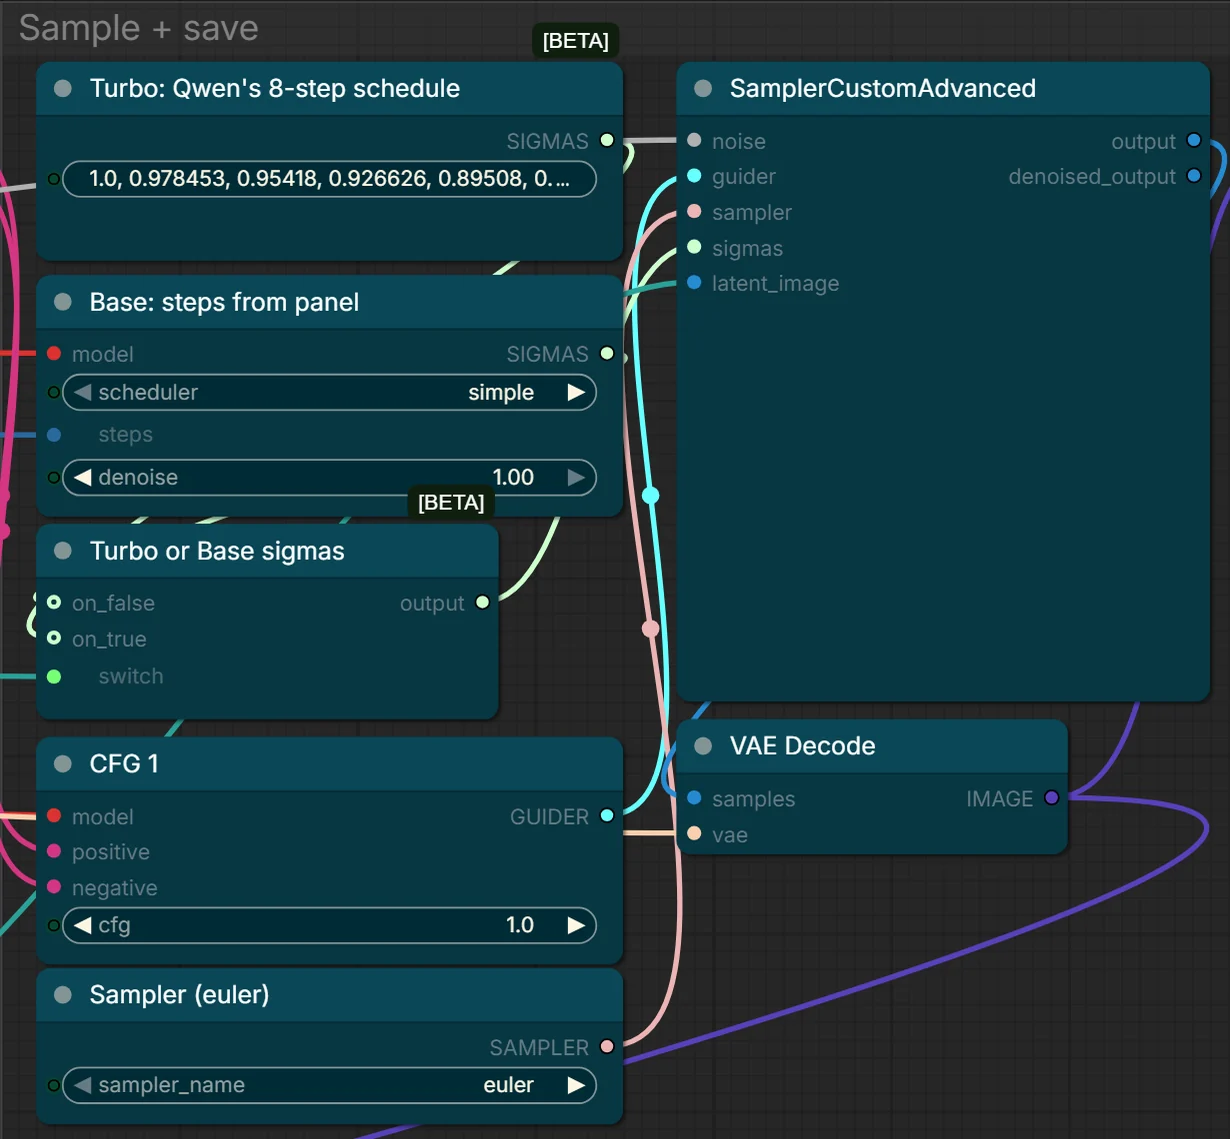Screen dimensions: 1230x1139
Task: Click on_true input socket
Action: tap(54, 638)
